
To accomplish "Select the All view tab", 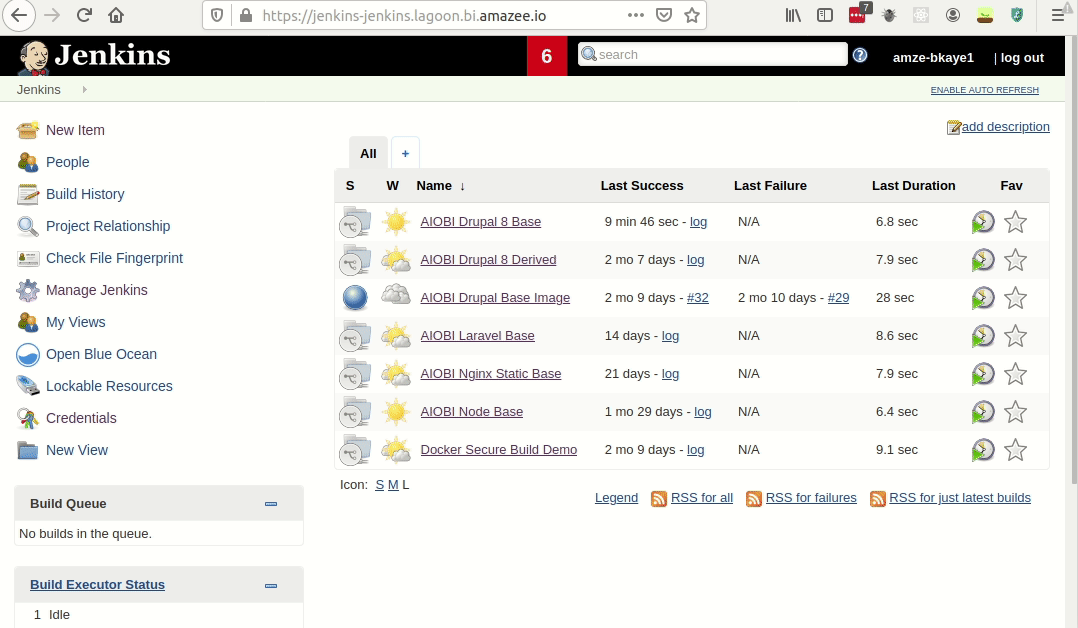I will click(x=368, y=153).
